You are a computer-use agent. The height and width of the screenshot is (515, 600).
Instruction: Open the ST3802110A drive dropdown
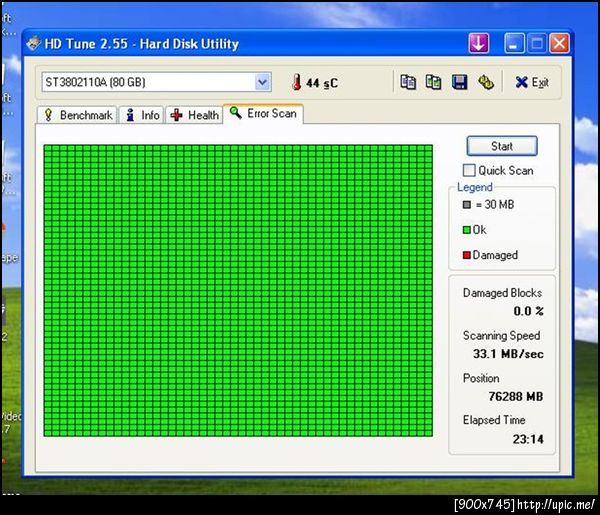pyautogui.click(x=262, y=82)
